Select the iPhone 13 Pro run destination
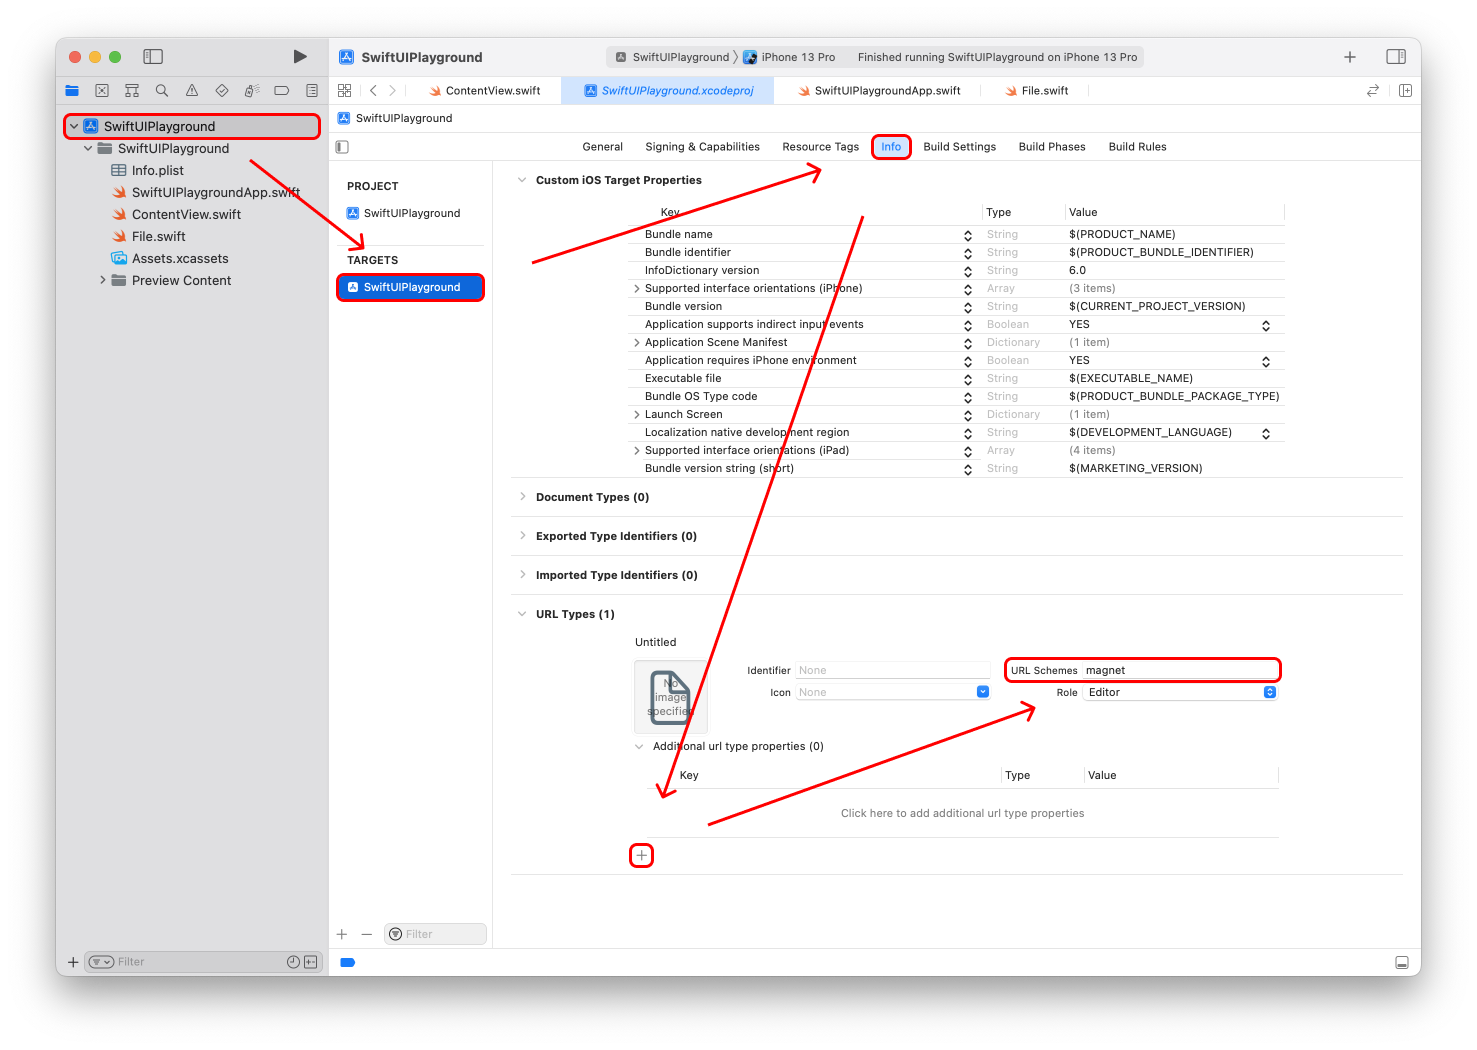The image size is (1477, 1050). click(x=789, y=57)
